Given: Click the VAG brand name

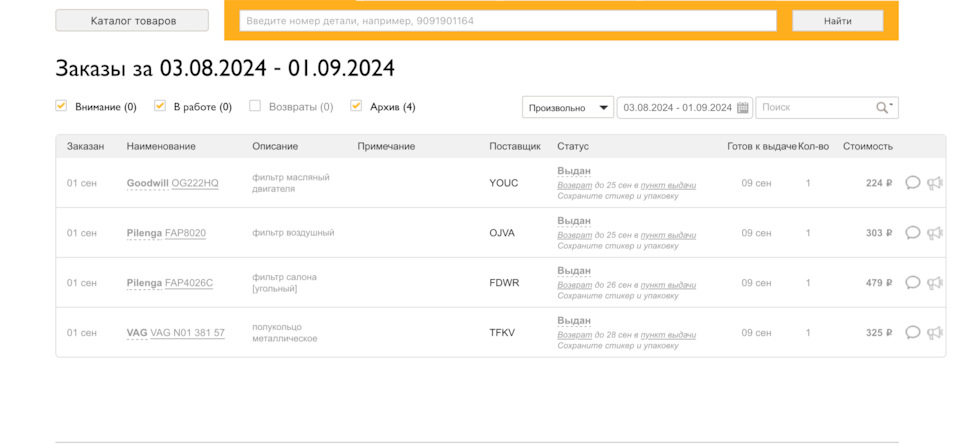Looking at the screenshot, I should (137, 333).
